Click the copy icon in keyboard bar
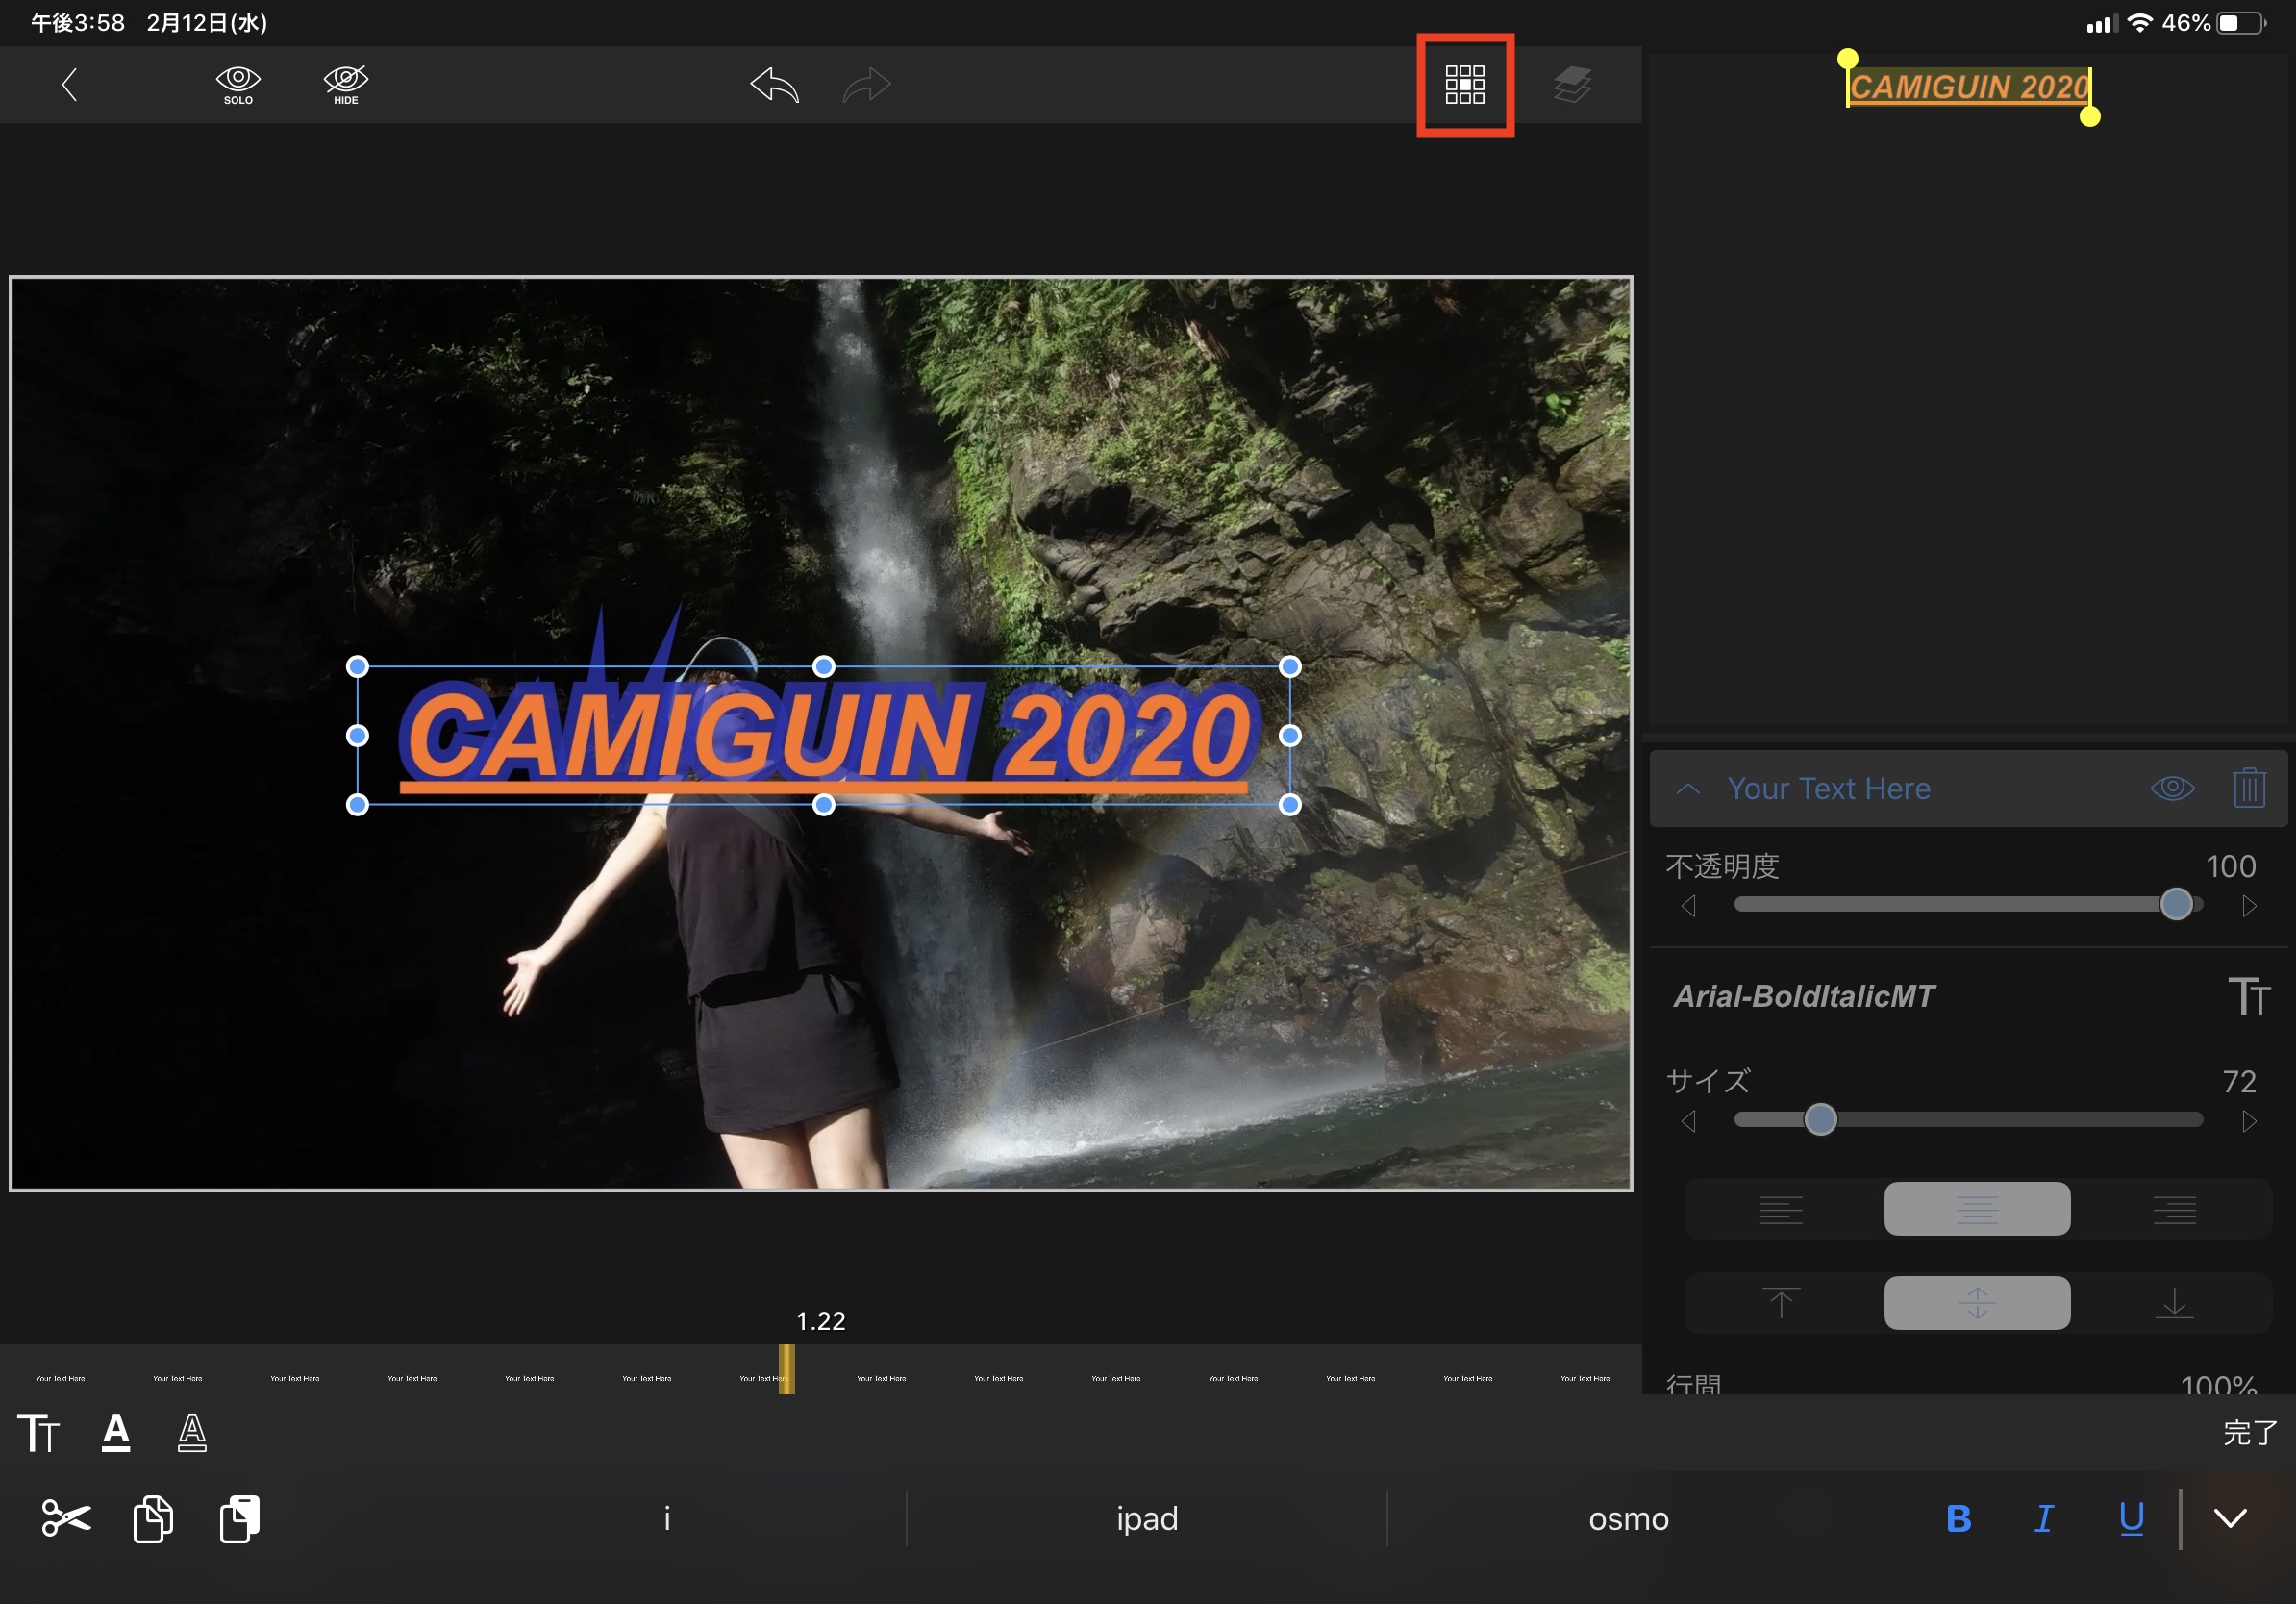Screen dimensions: 2296x1604 pos(153,1518)
